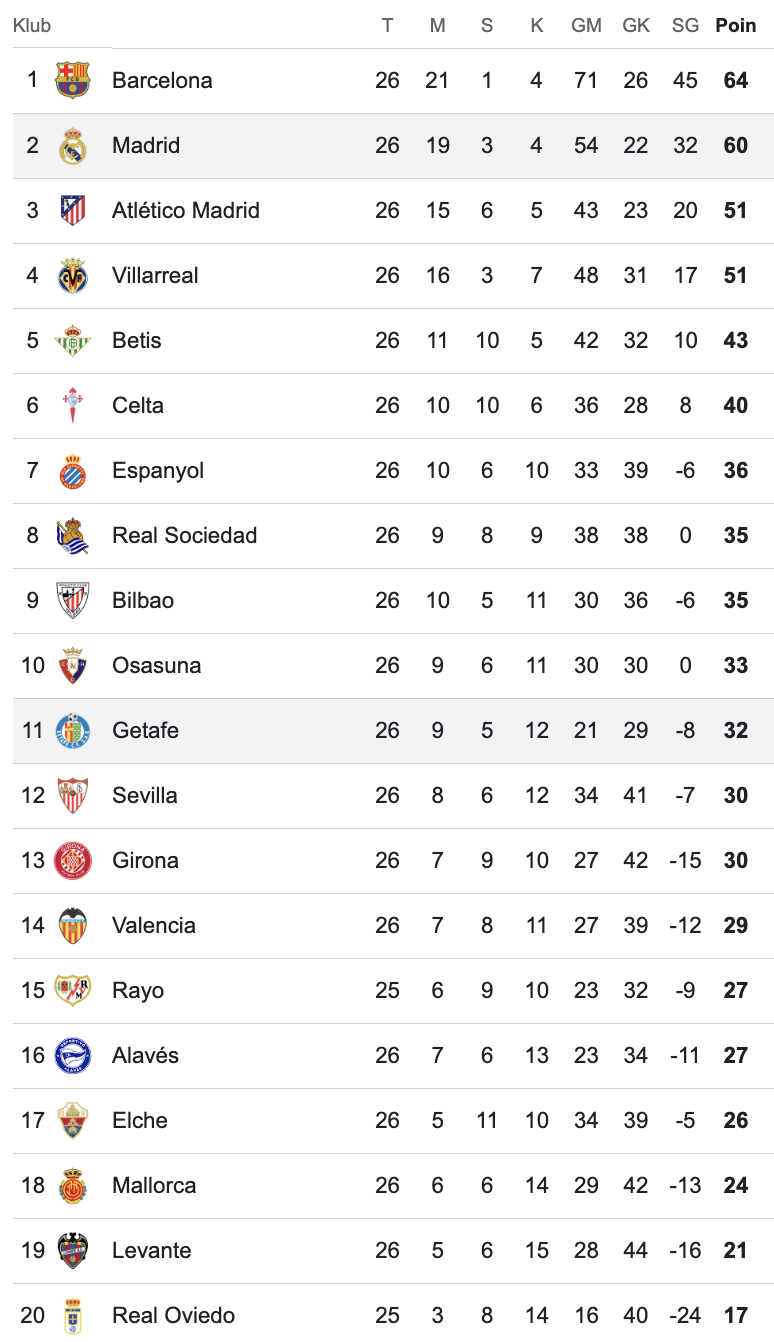Click the Villarreal yellow crest
Screen dimensions: 774x1342
pyautogui.click(x=72, y=276)
